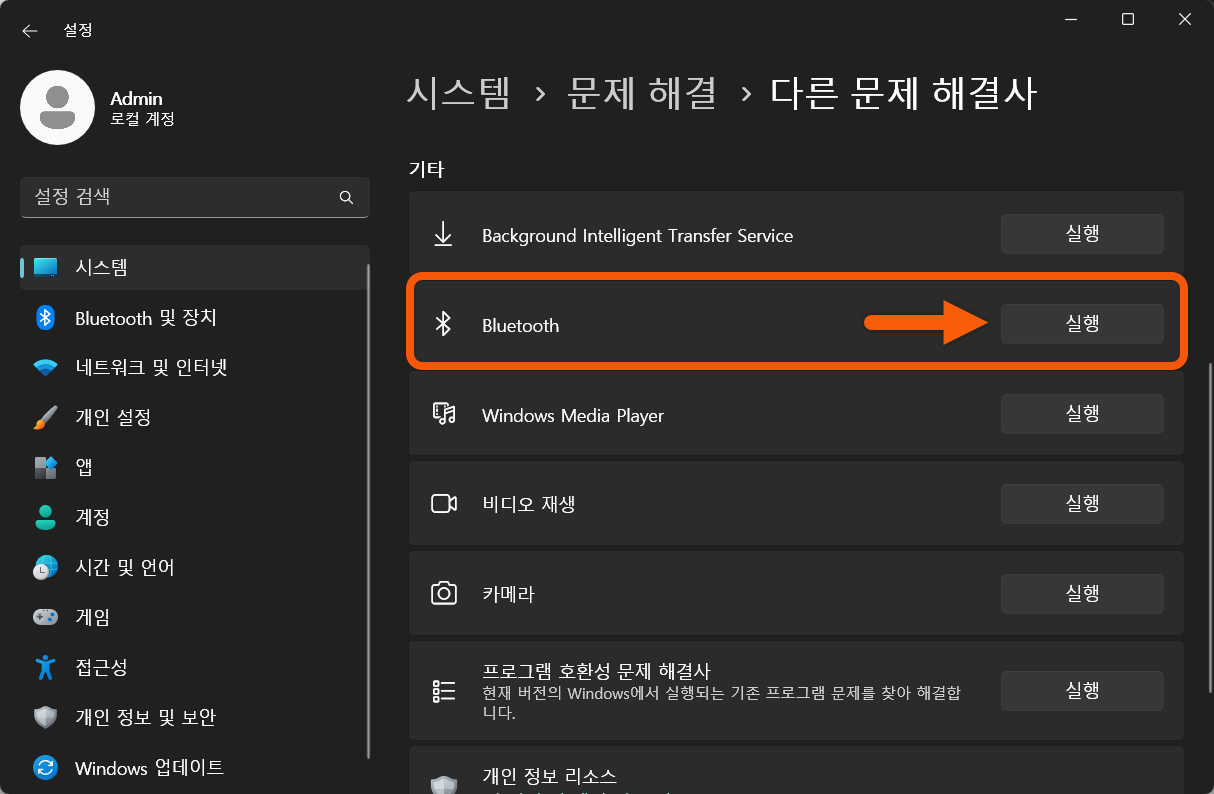Navigate to 시스템 in the breadcrumb

(x=459, y=93)
